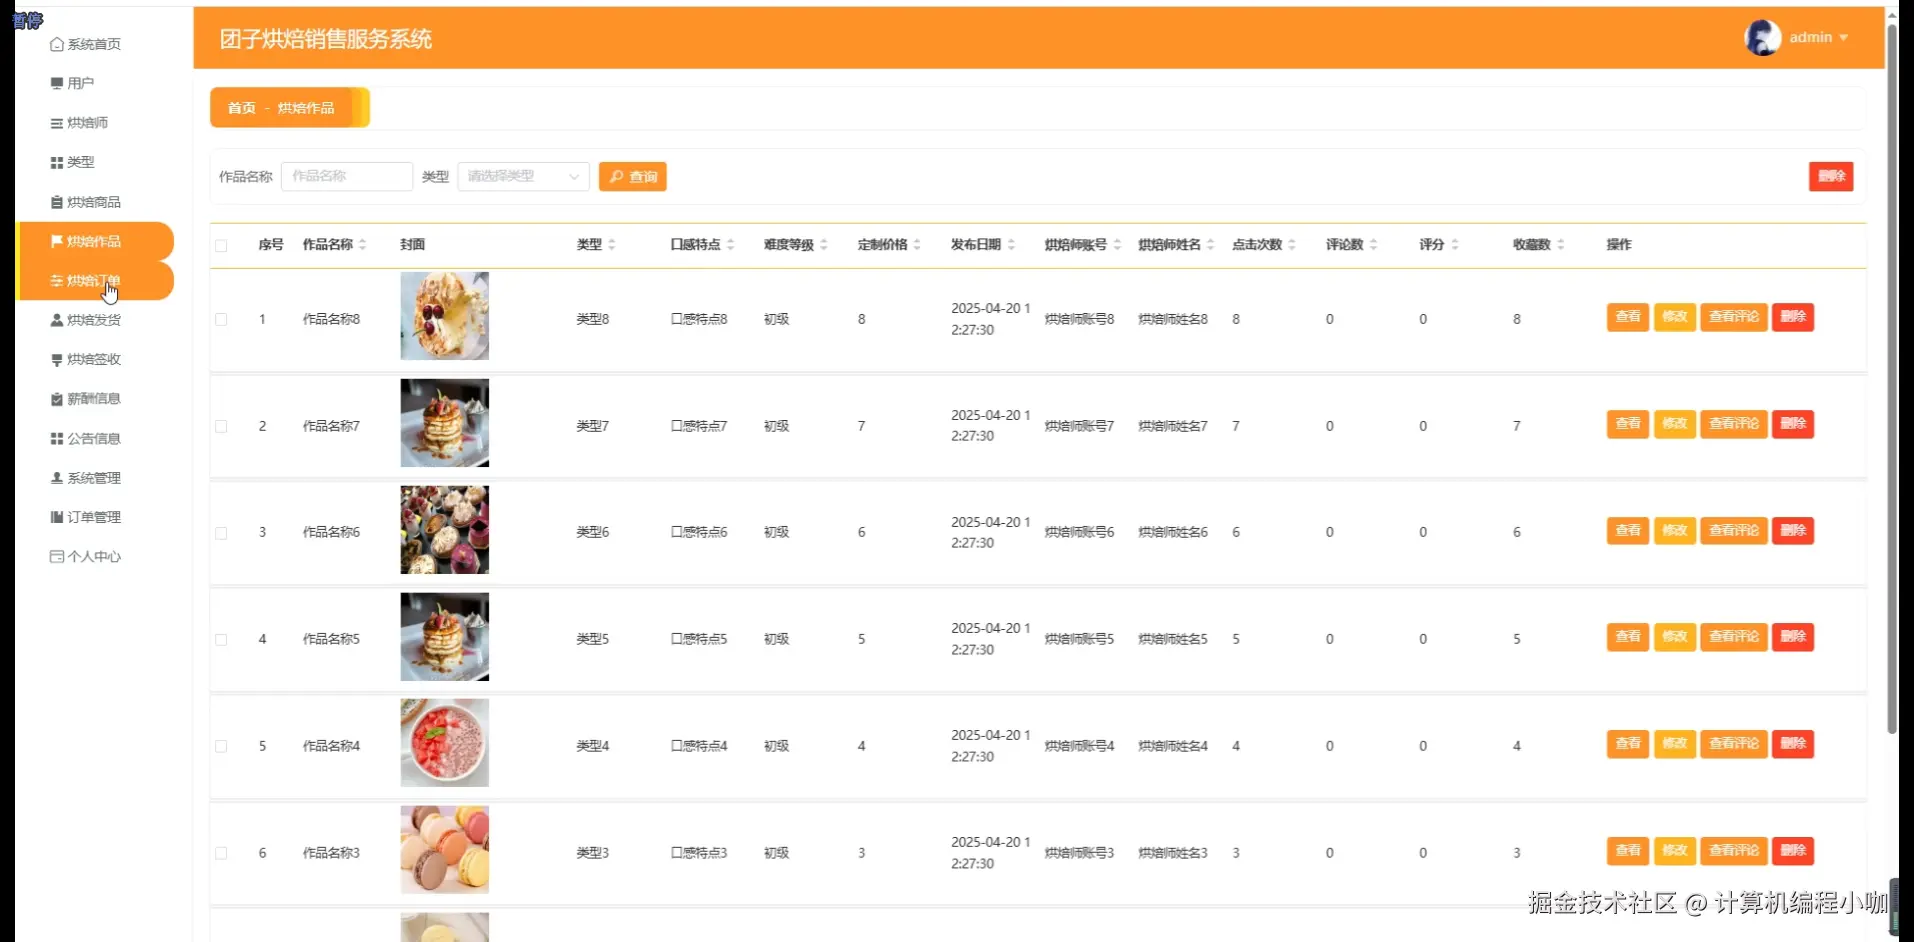This screenshot has height=942, width=1914.
Task: Click the 系统首页 home icon in sidebar
Action: click(x=57, y=44)
